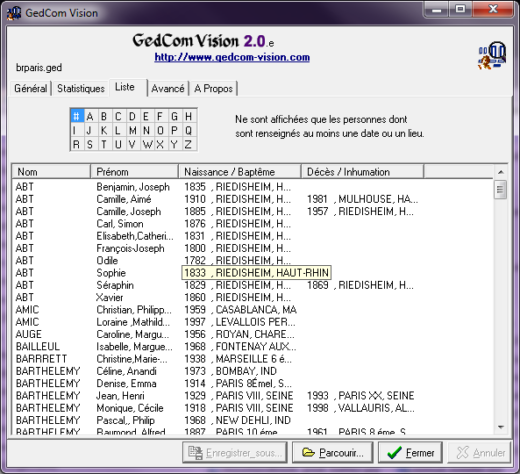520x474 pixels.
Task: Filter names by letter P
Action: tap(174, 130)
